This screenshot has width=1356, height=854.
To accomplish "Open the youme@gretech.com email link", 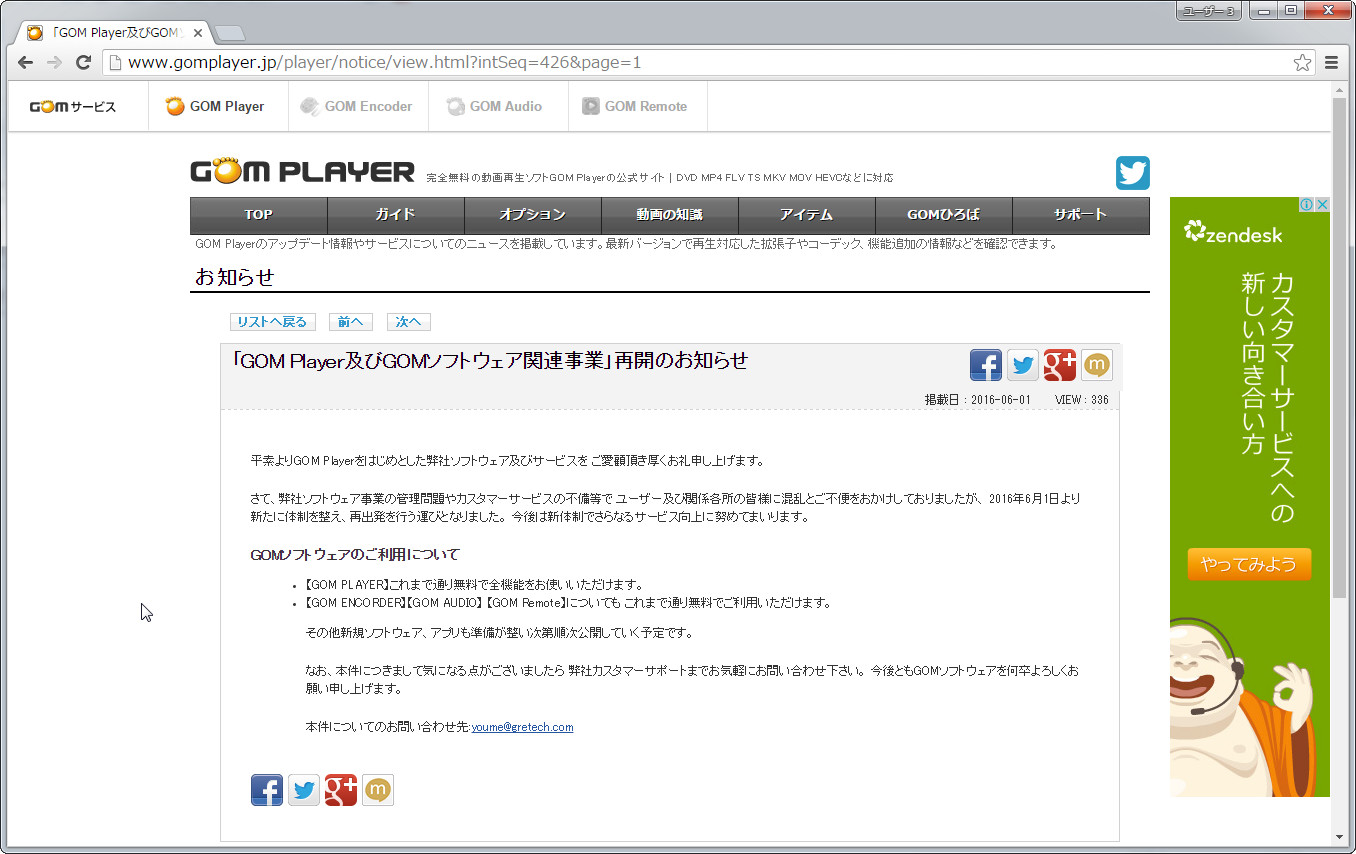I will coord(522,727).
